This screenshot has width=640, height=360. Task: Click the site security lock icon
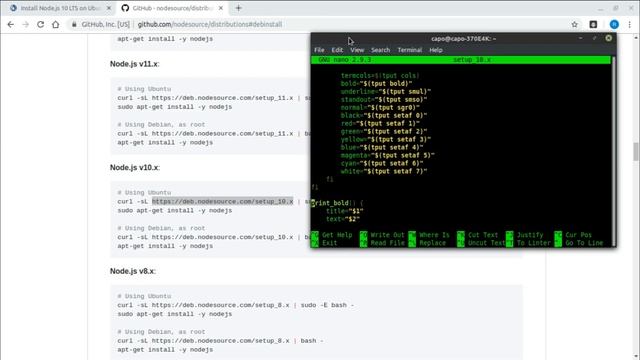click(x=74, y=24)
